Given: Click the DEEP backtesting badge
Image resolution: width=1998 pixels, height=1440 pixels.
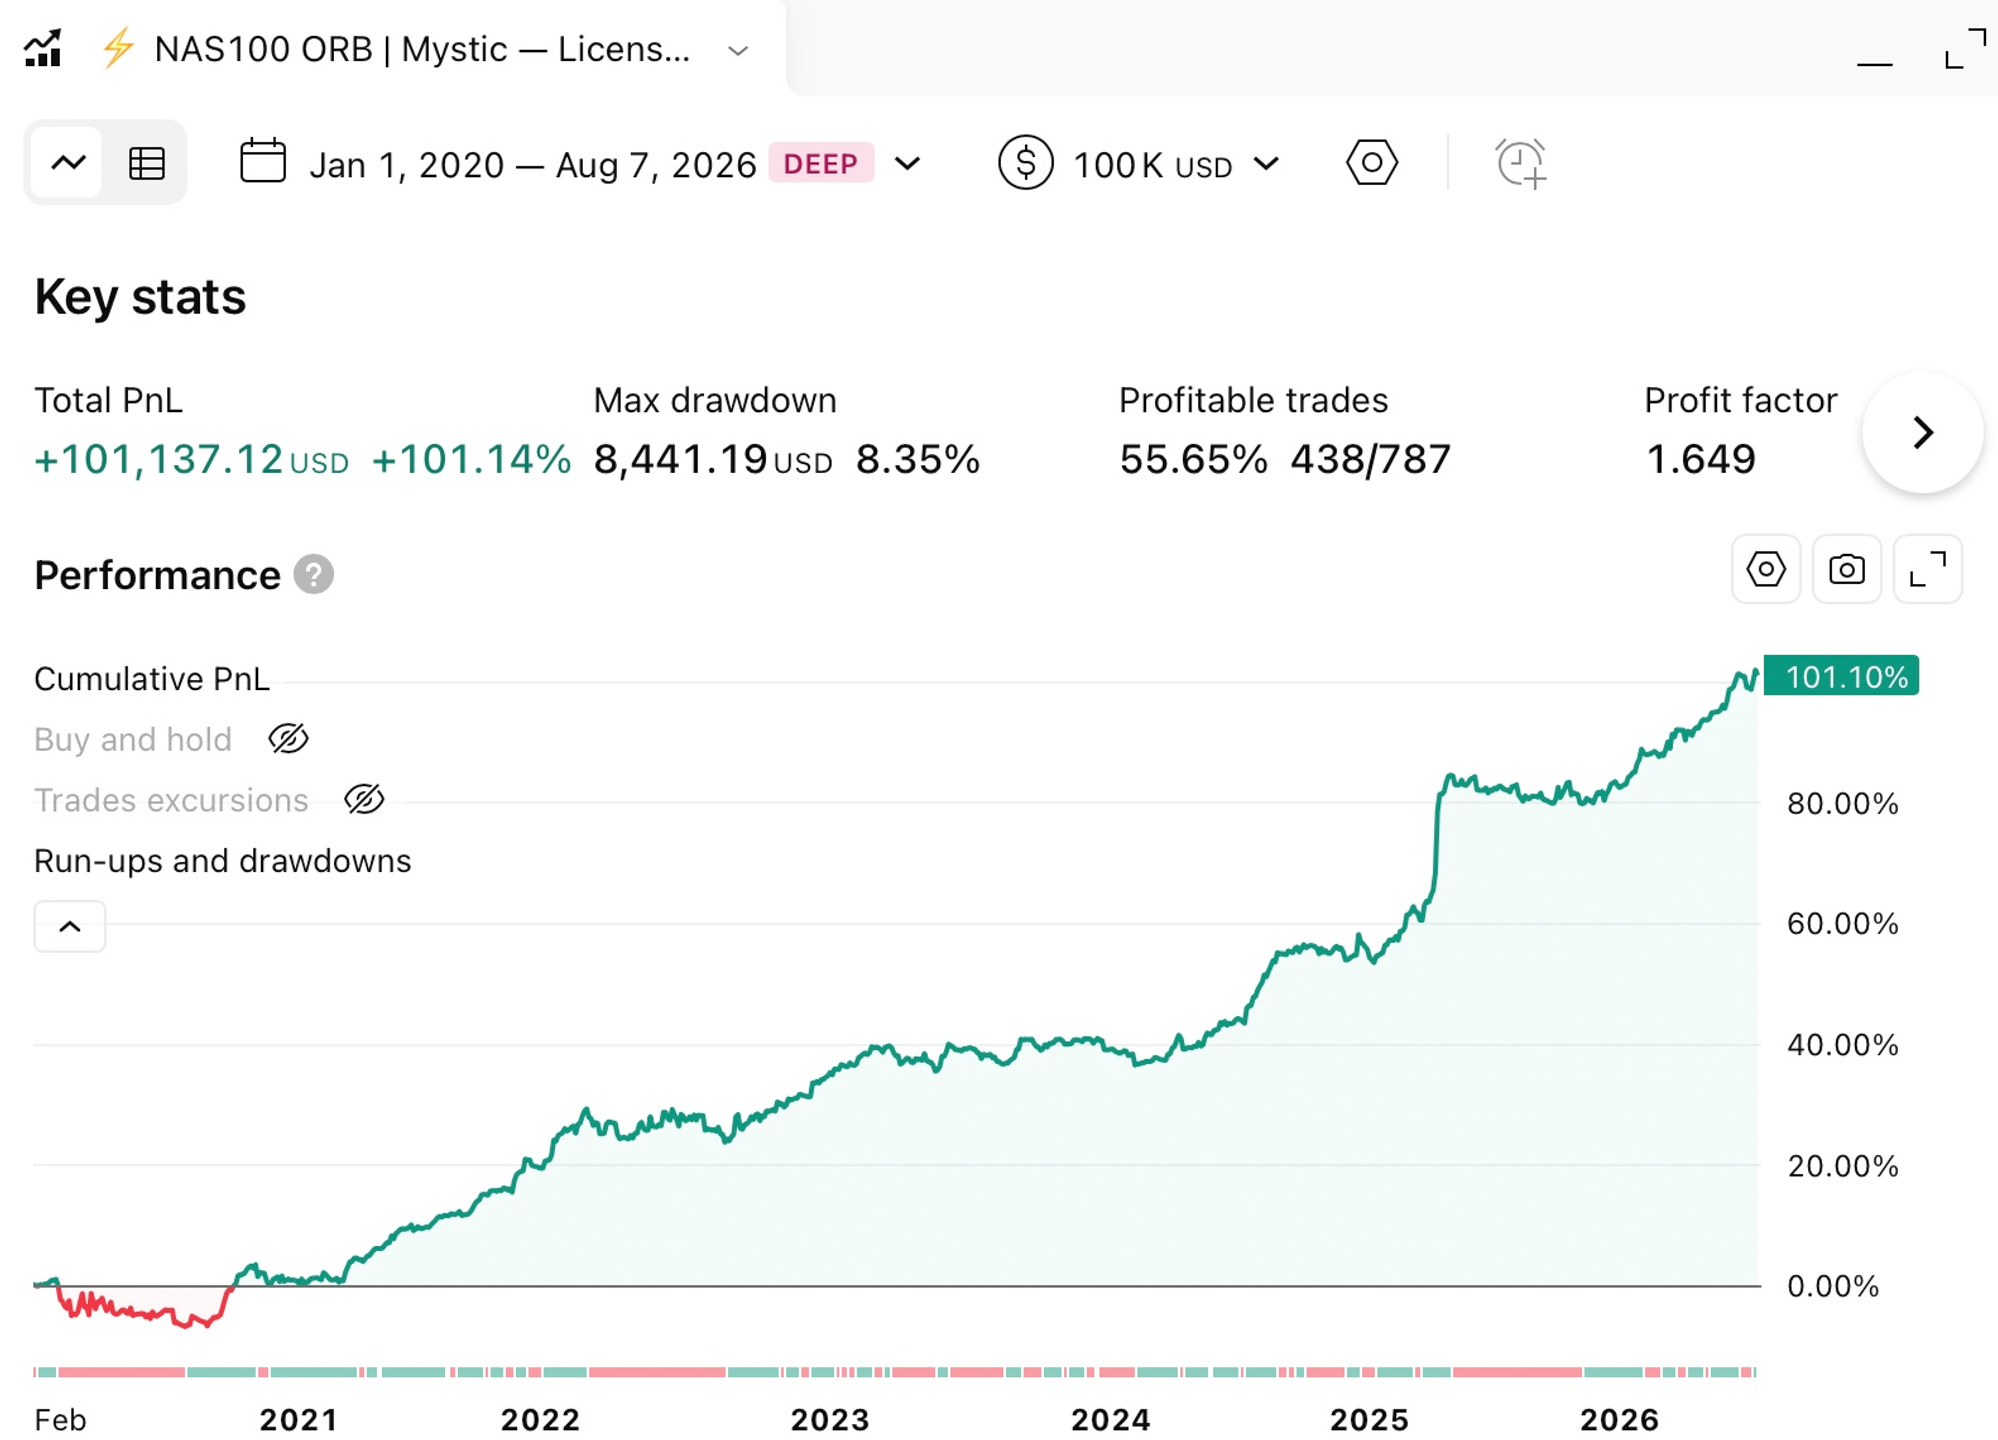Looking at the screenshot, I should [821, 163].
